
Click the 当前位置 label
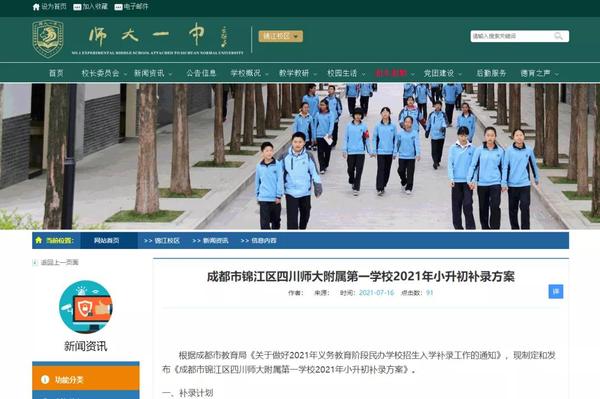click(60, 240)
